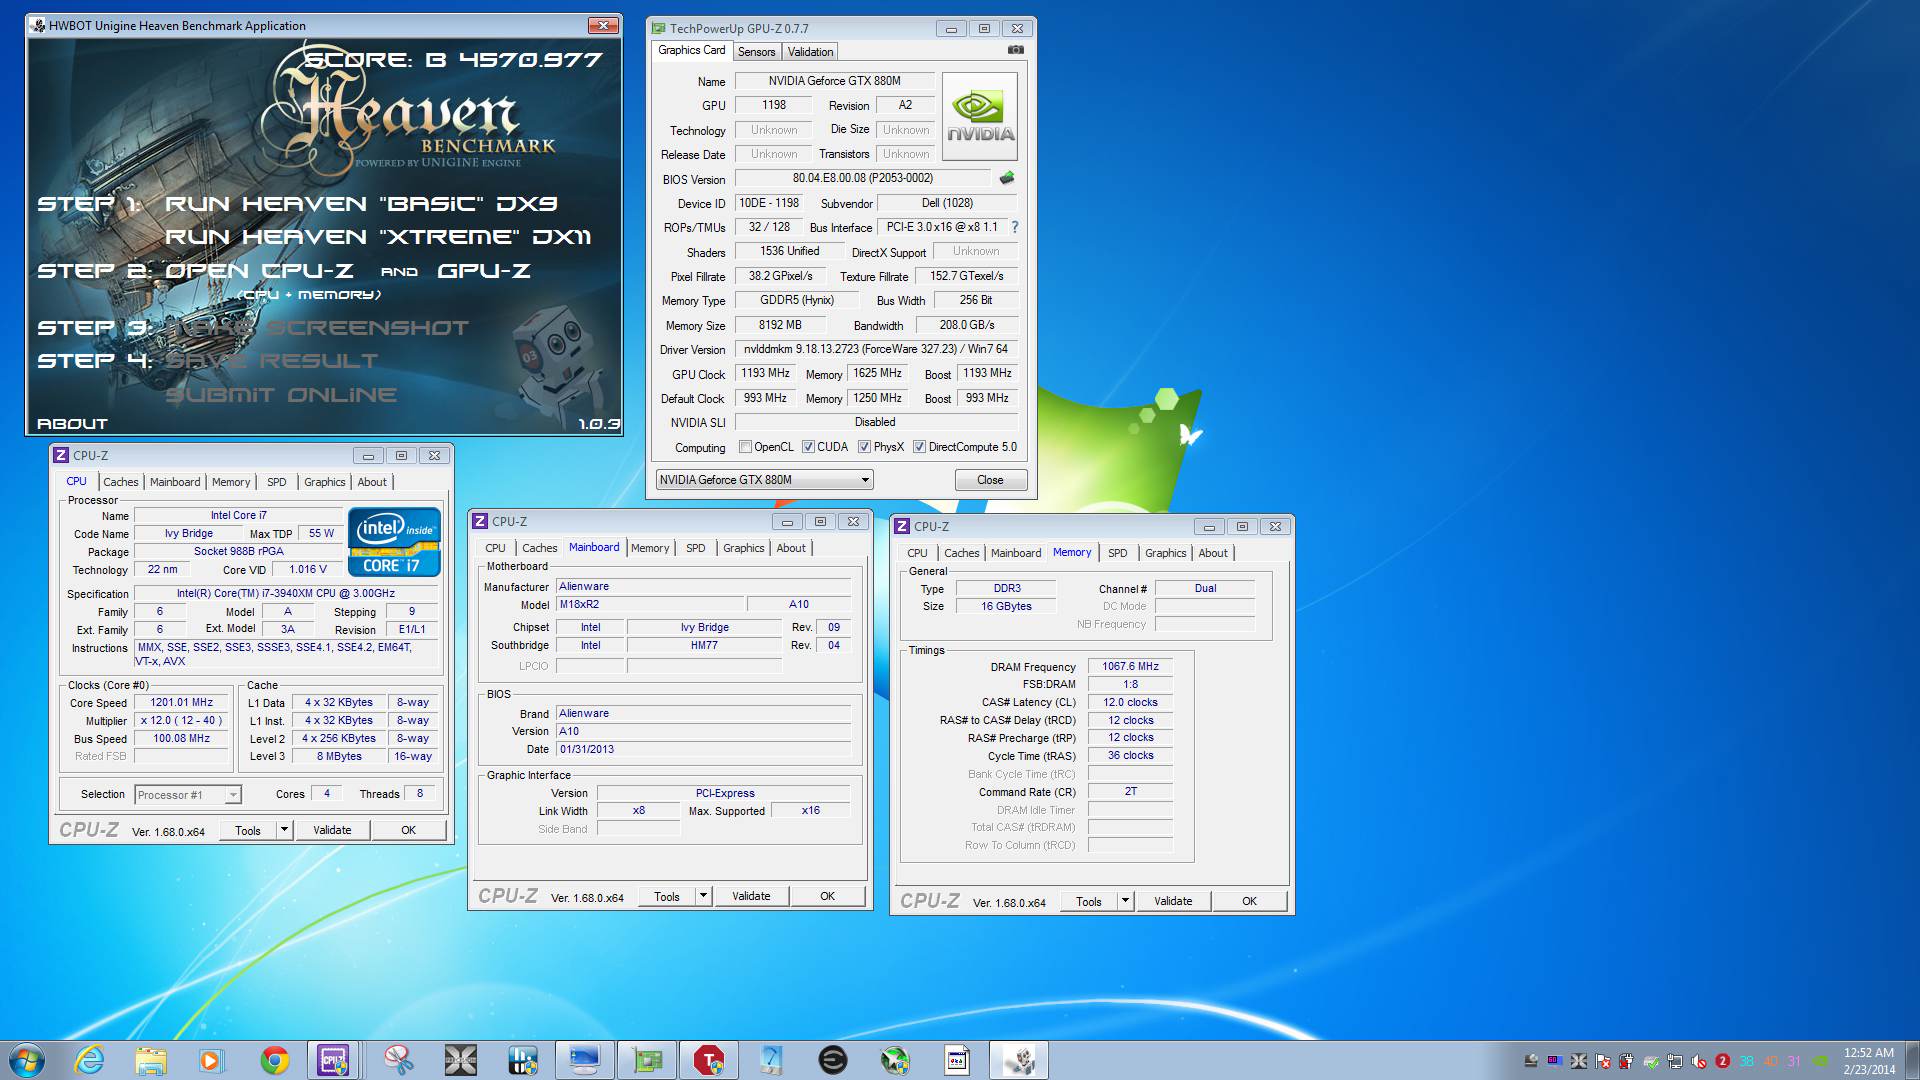Click the question mark beside Bus Interface
This screenshot has height=1080, width=1920.
(1014, 227)
